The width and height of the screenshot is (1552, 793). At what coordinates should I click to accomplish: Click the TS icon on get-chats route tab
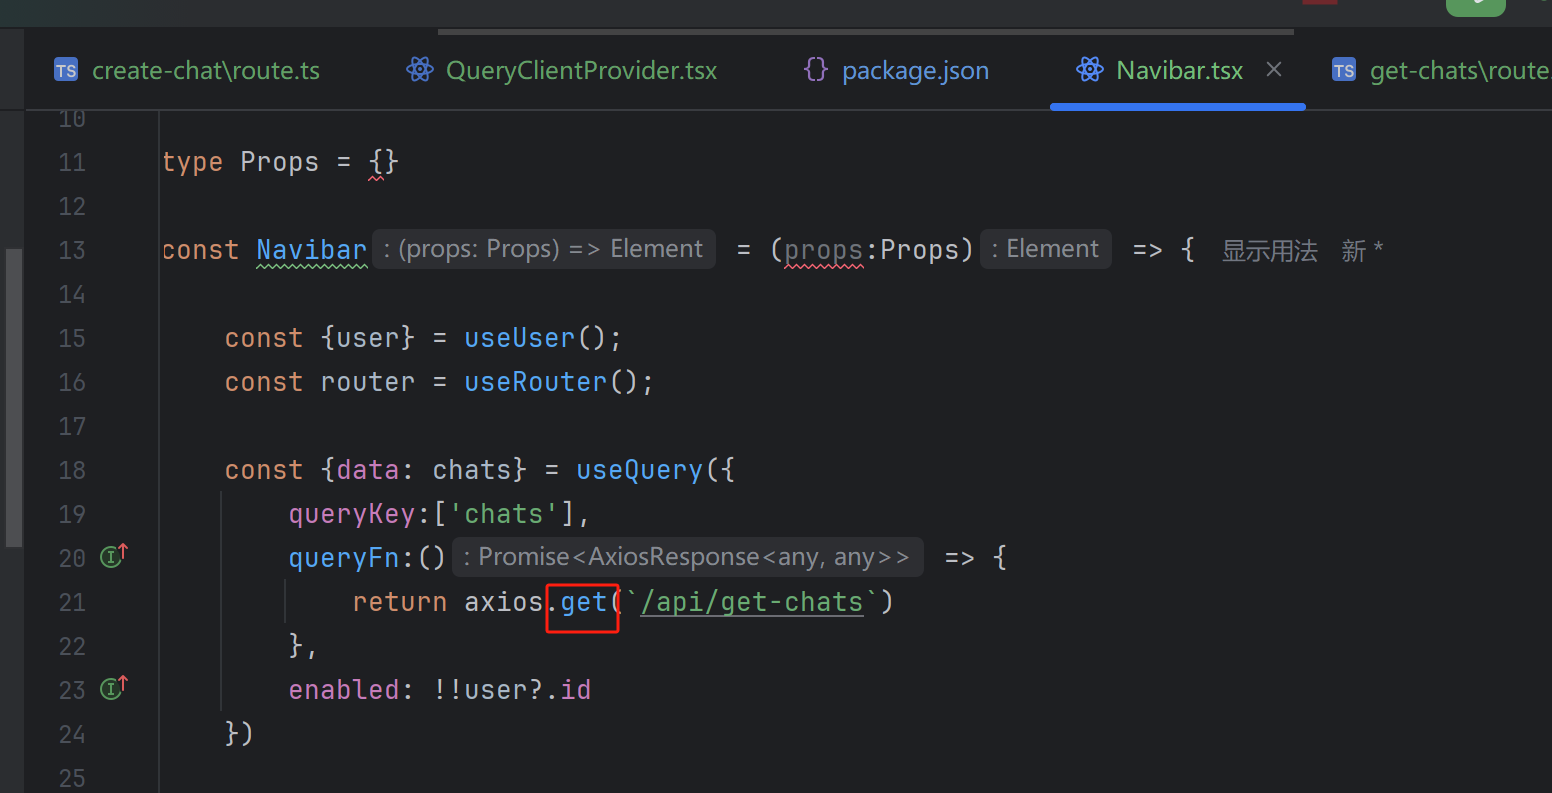click(1344, 70)
